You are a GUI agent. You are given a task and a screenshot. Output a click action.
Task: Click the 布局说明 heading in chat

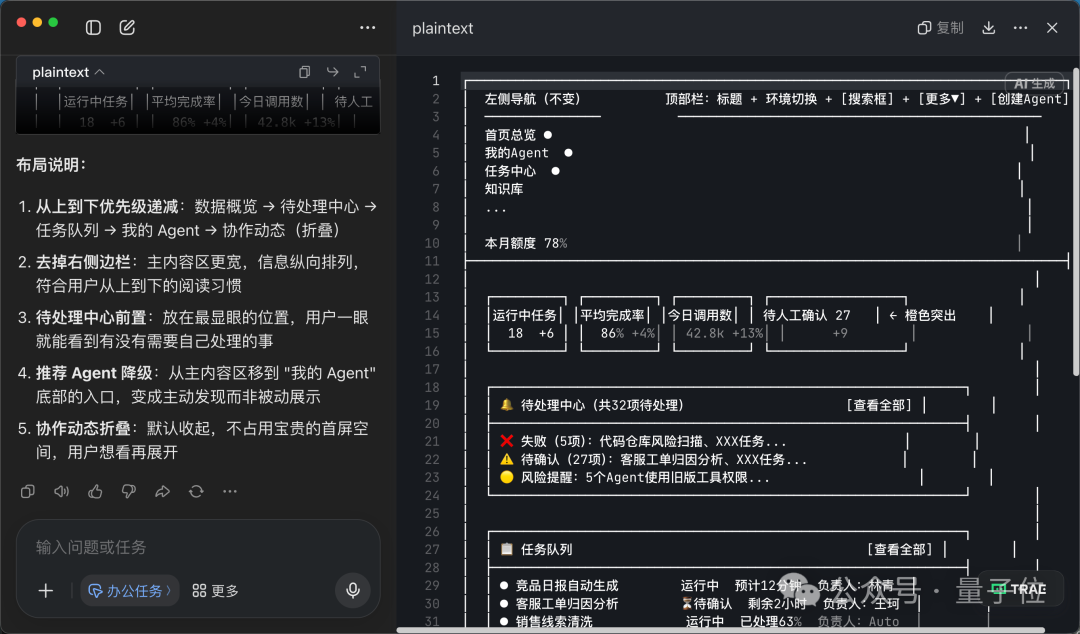coord(51,165)
